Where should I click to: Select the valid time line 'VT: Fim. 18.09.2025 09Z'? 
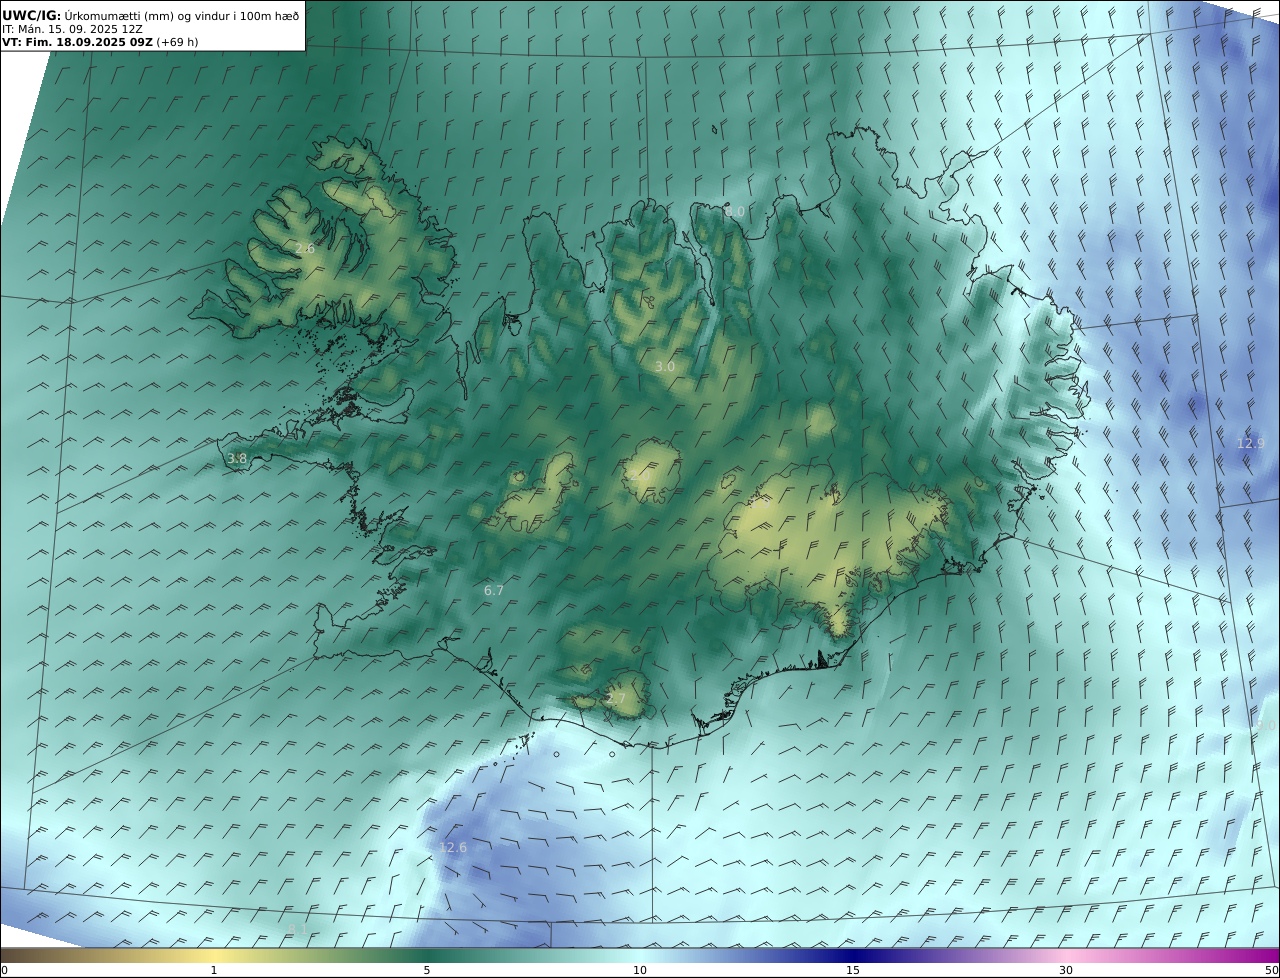click(99, 42)
